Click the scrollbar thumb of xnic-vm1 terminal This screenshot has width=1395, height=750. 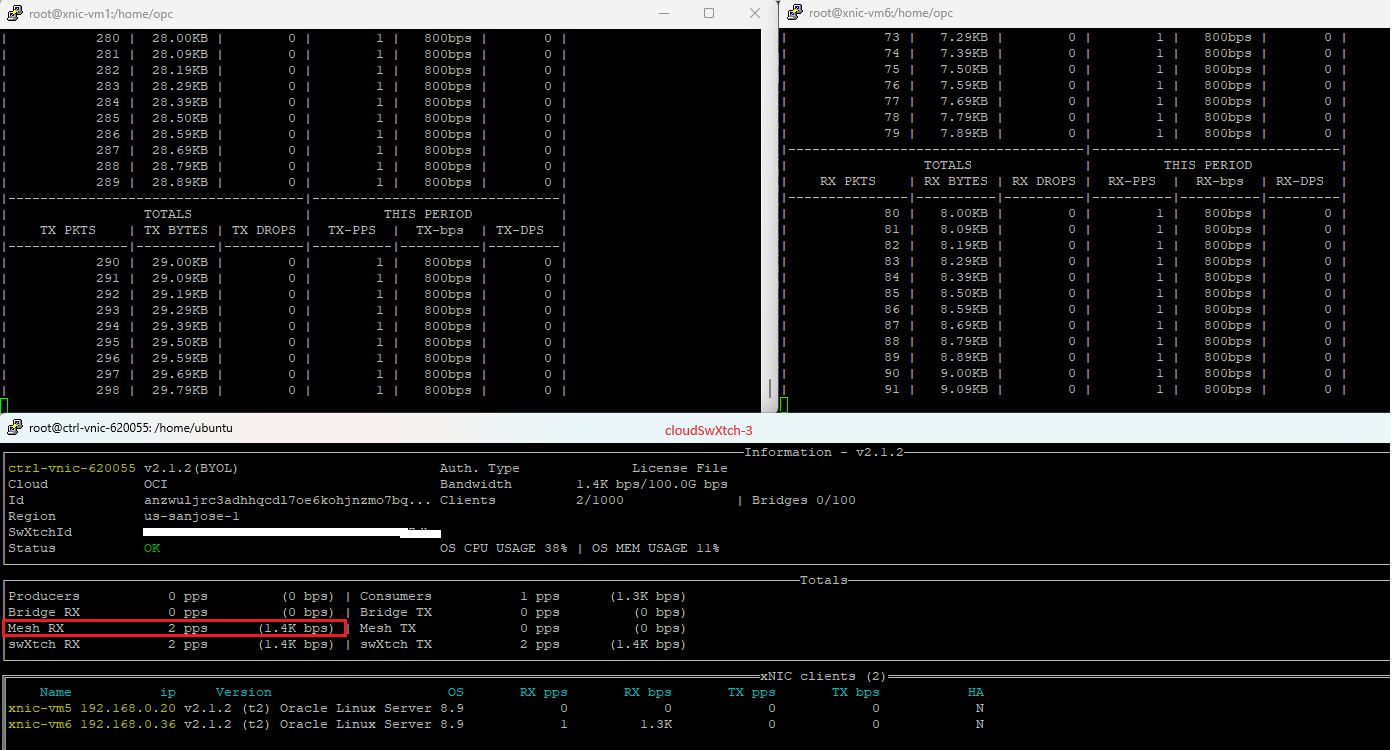pyautogui.click(x=769, y=388)
